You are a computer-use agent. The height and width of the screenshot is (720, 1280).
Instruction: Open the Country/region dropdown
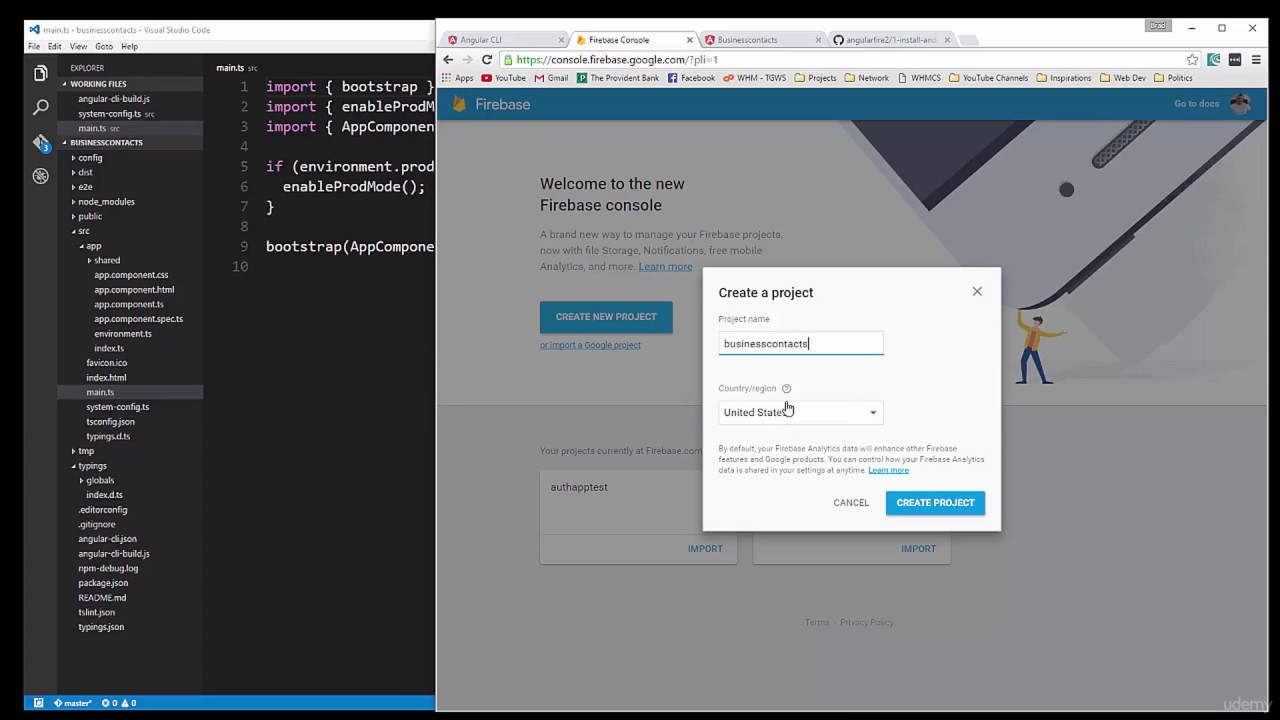point(800,412)
